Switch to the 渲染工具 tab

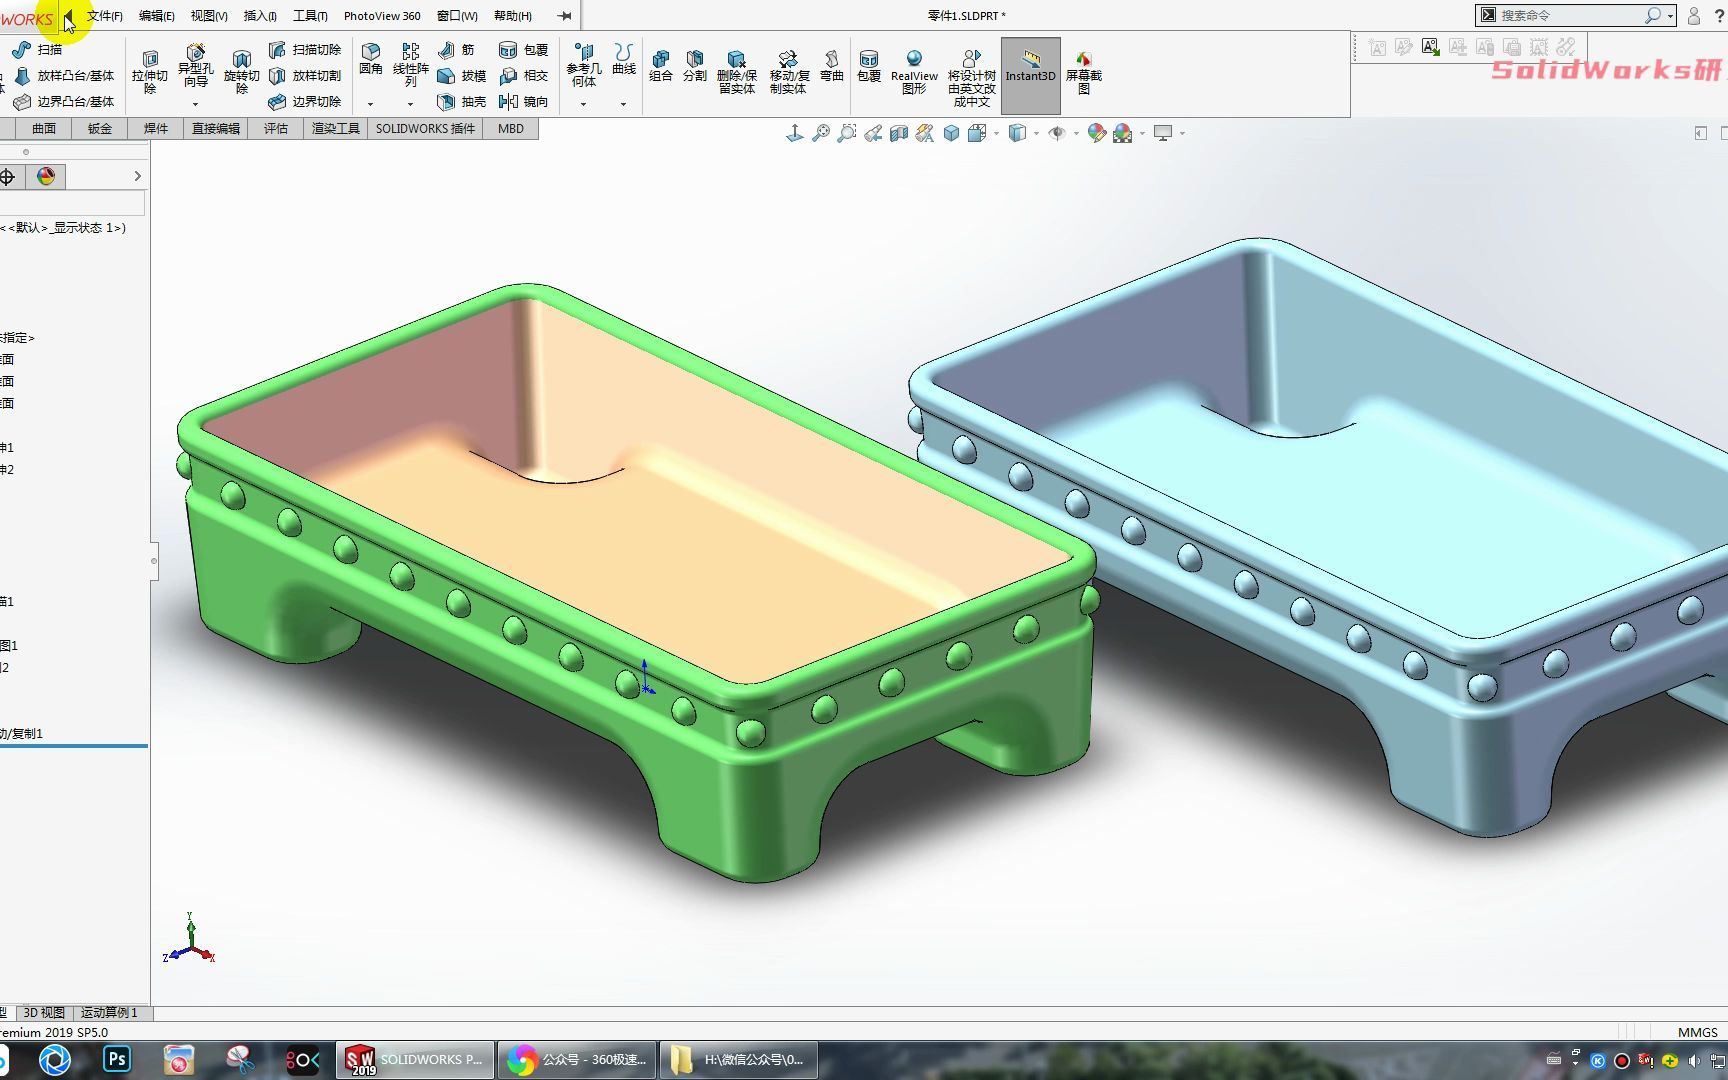[336, 128]
